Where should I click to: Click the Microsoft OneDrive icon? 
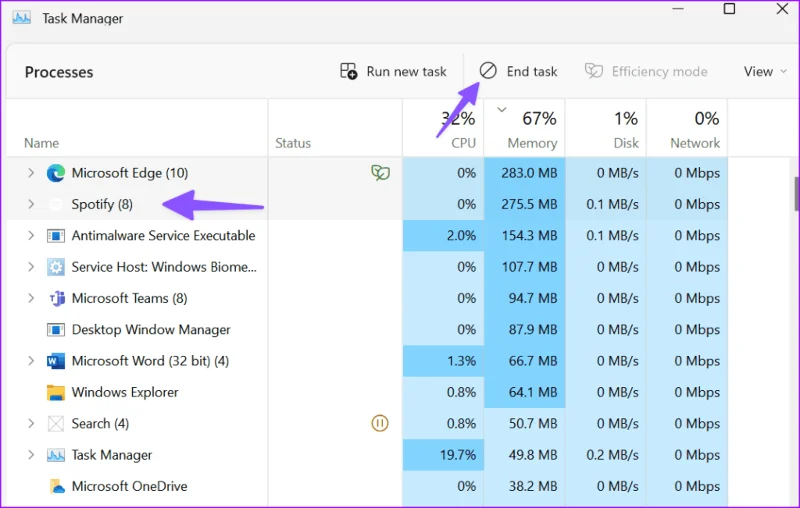tap(57, 486)
